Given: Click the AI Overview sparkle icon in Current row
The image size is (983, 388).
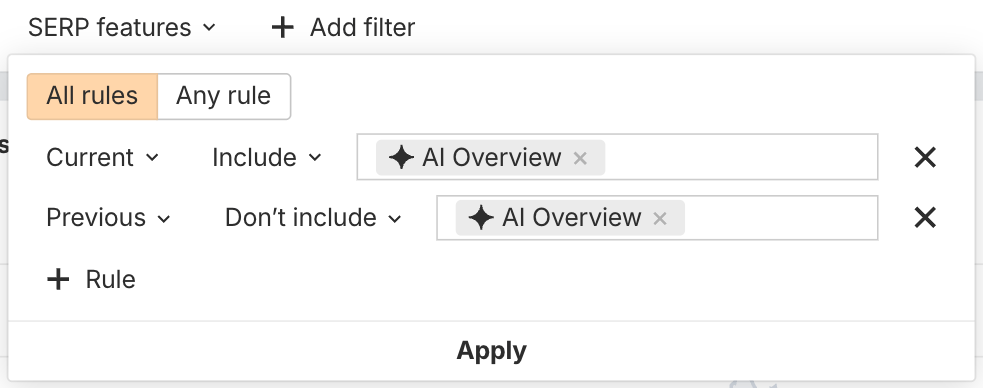Looking at the screenshot, I should pyautogui.click(x=401, y=158).
